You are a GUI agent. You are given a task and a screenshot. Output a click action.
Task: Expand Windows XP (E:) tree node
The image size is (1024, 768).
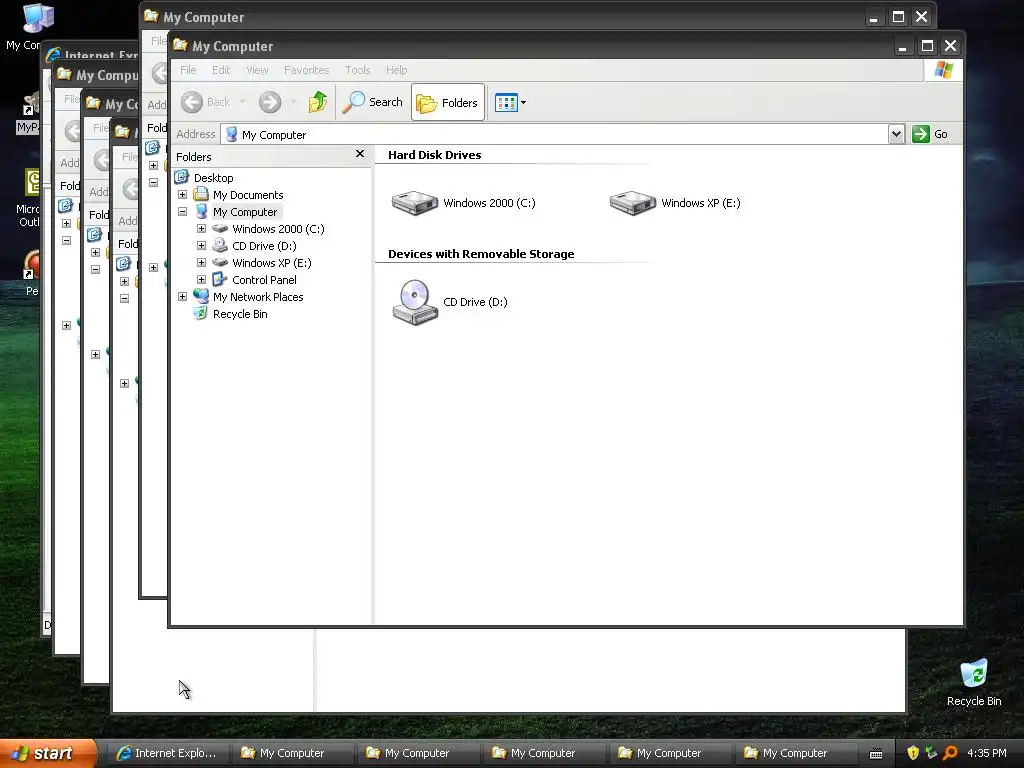(x=202, y=263)
